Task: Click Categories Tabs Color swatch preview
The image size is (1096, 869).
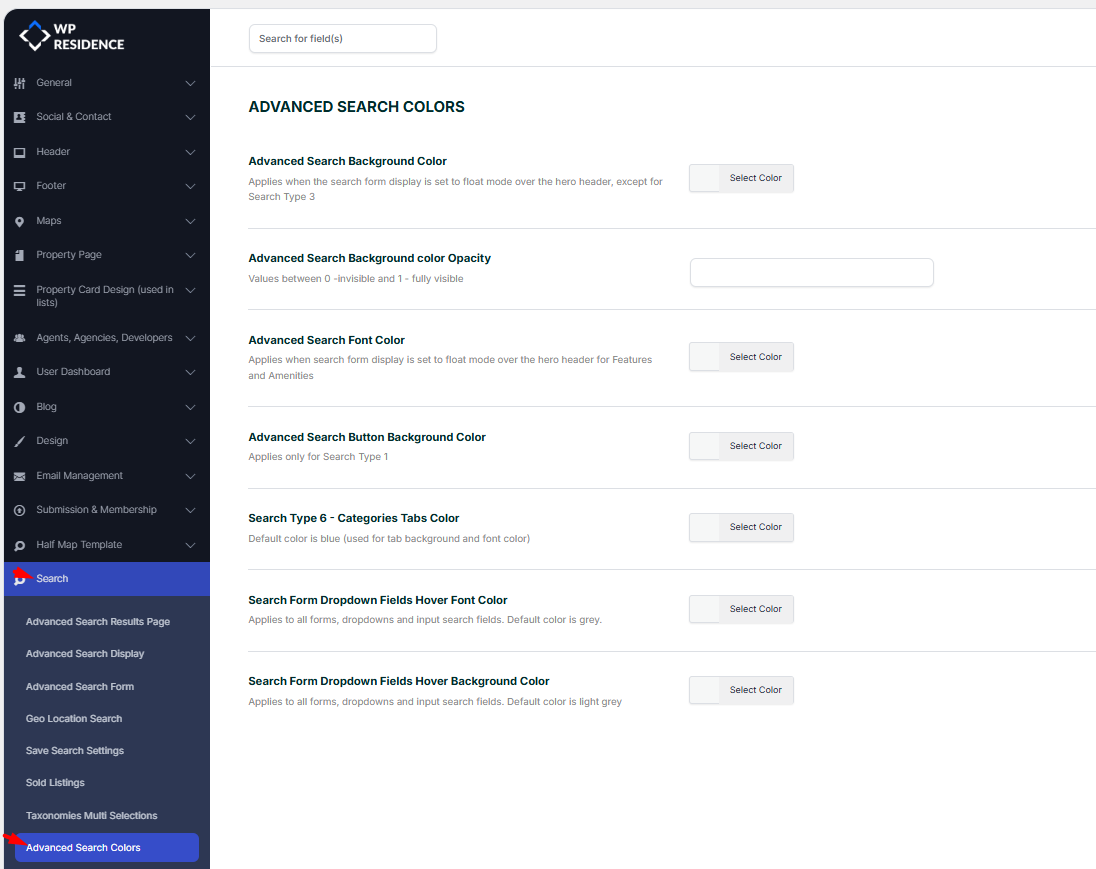Action: coord(705,527)
